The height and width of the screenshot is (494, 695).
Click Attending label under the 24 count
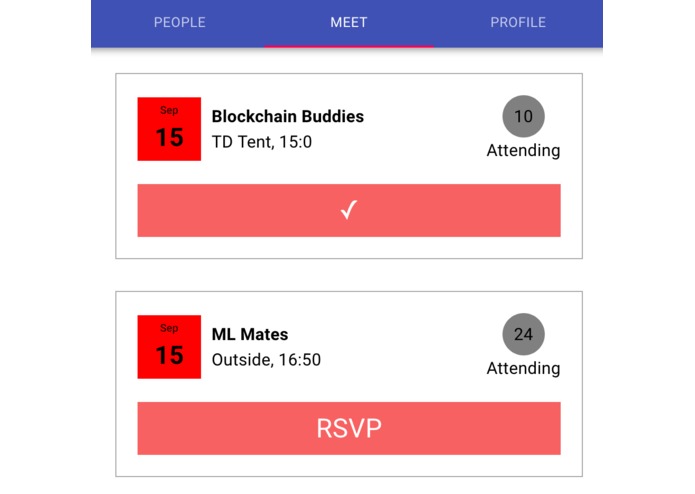[523, 369]
